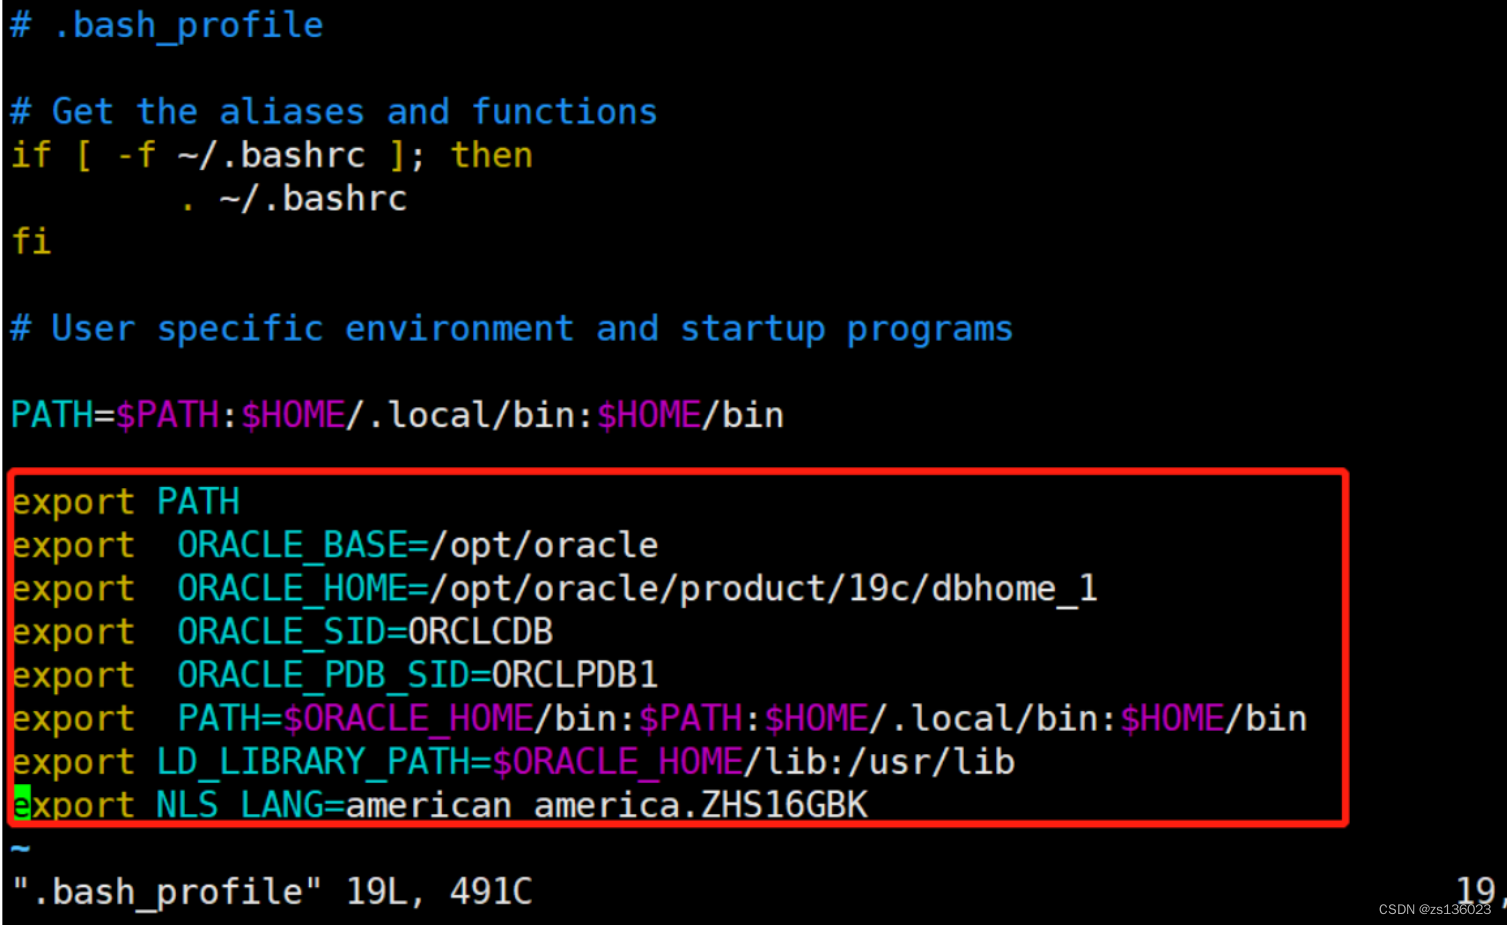The width and height of the screenshot is (1507, 925).
Task: Click the tilde symbol below last line
Action: [18, 846]
